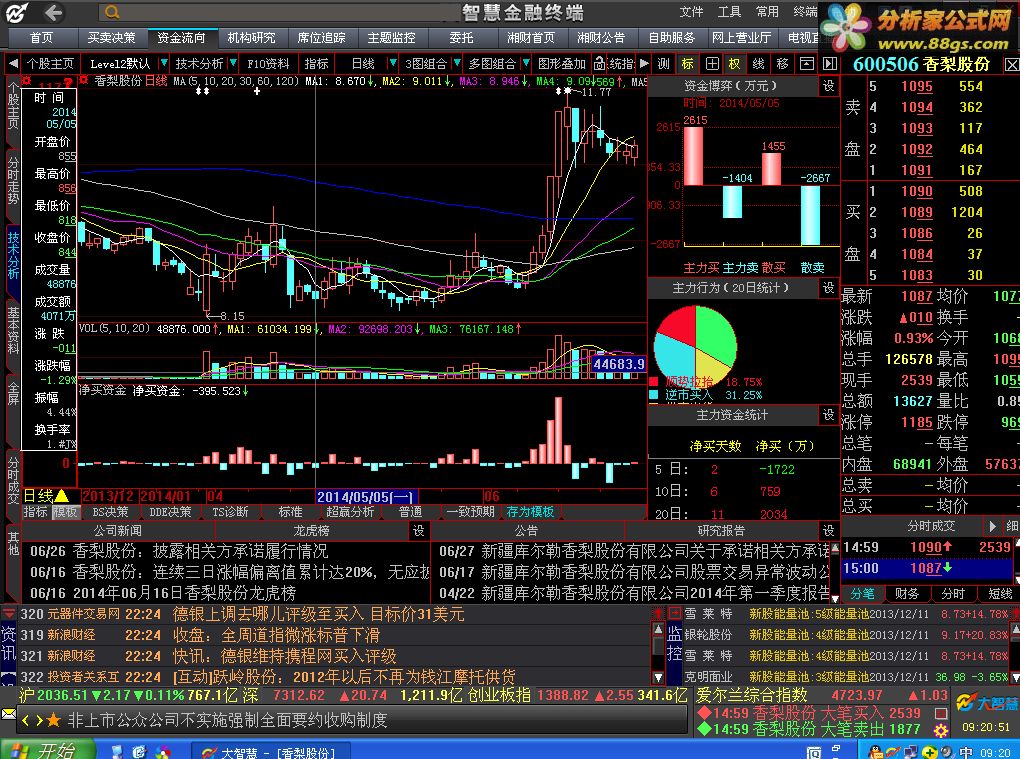Viewport: 1020px width, 759px height.
Task: Select the 技术分析 sidebar tab
Action: tap(13, 255)
